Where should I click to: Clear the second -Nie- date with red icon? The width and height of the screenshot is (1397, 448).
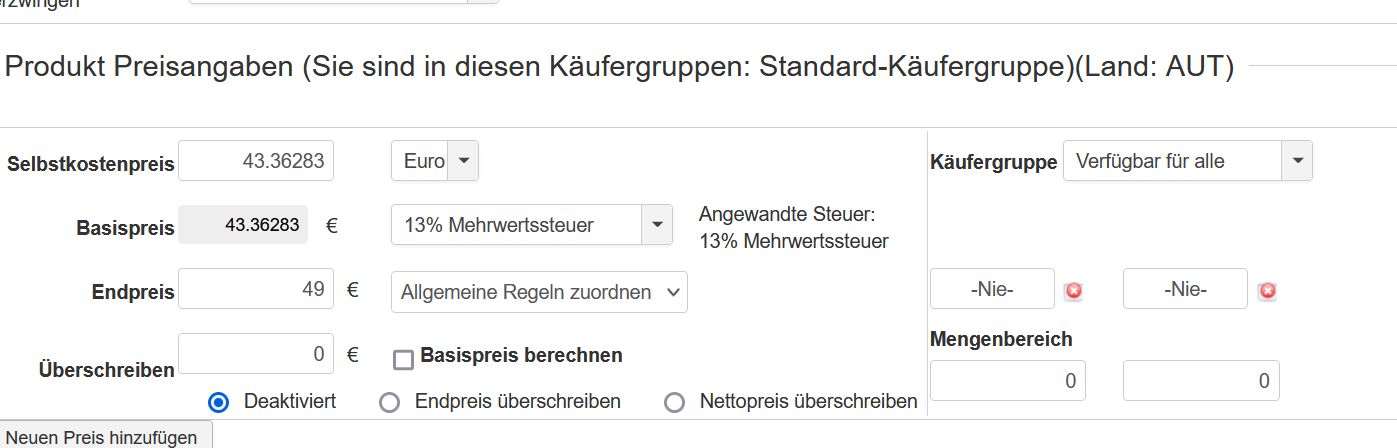[1267, 291]
